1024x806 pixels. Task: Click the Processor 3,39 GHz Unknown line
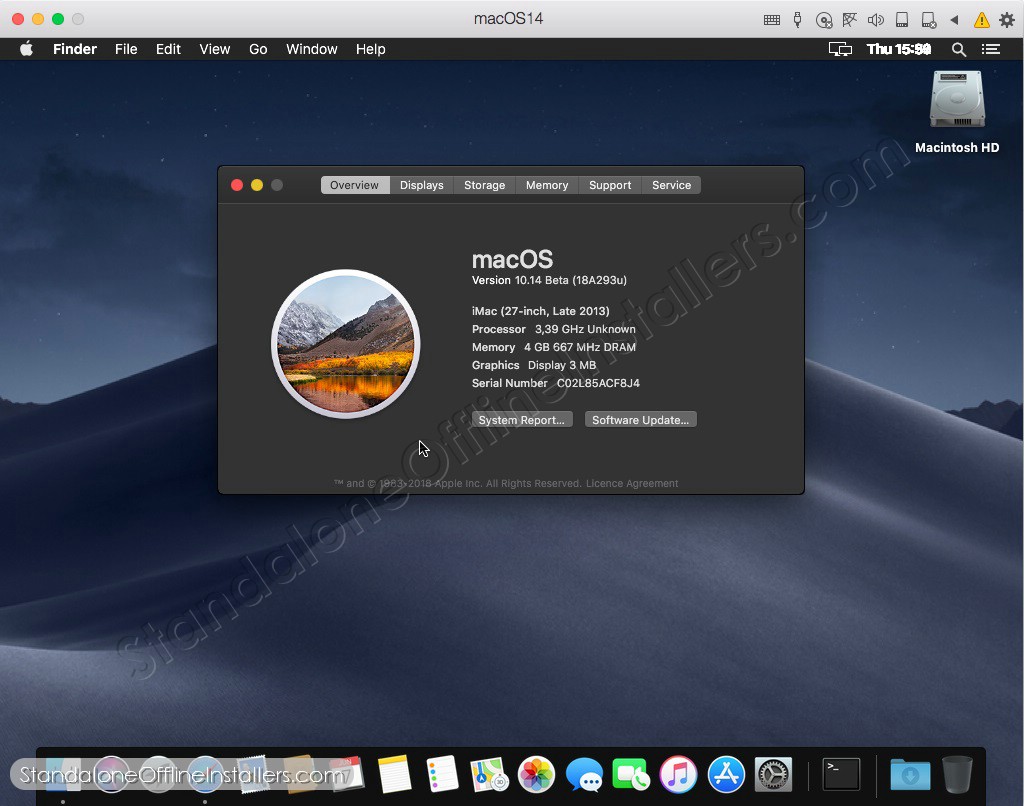click(554, 329)
